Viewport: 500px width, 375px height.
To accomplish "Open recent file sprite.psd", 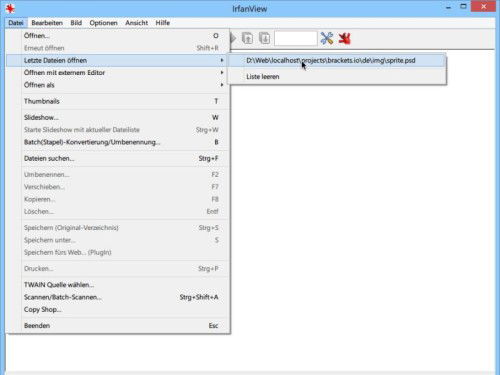I will 337,60.
